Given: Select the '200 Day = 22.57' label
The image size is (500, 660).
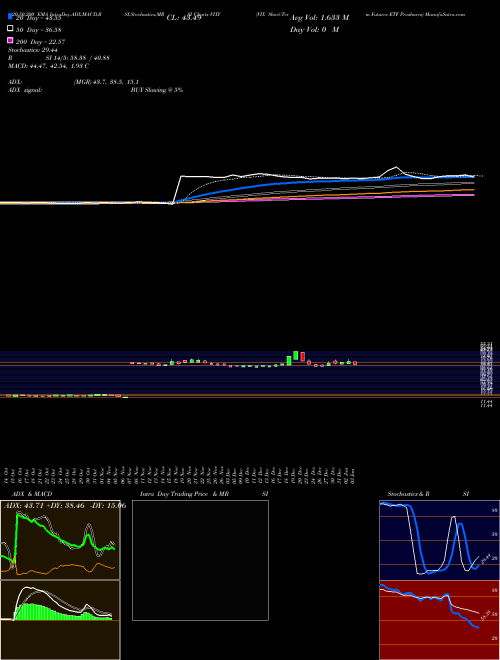Looking at the screenshot, I should [x=40, y=42].
